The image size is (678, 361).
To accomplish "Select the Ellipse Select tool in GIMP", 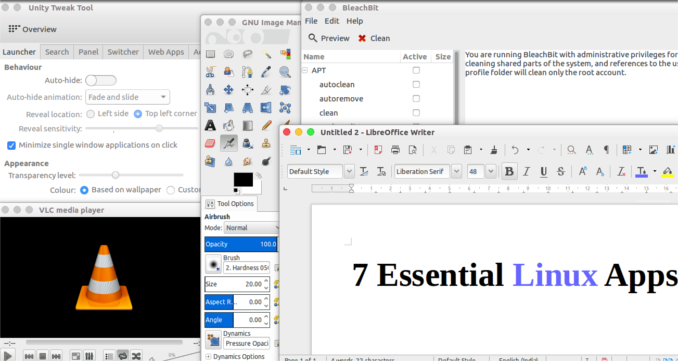I will (x=229, y=54).
